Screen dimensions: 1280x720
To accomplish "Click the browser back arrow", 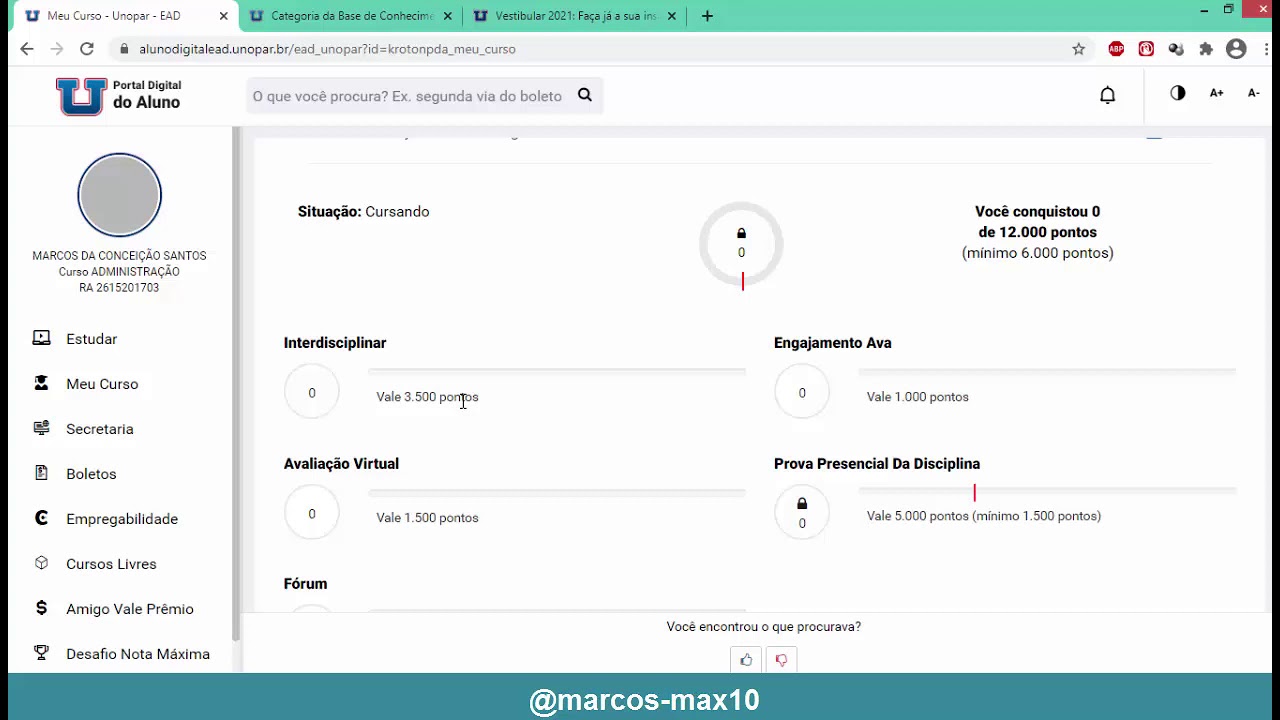I will (x=26, y=48).
